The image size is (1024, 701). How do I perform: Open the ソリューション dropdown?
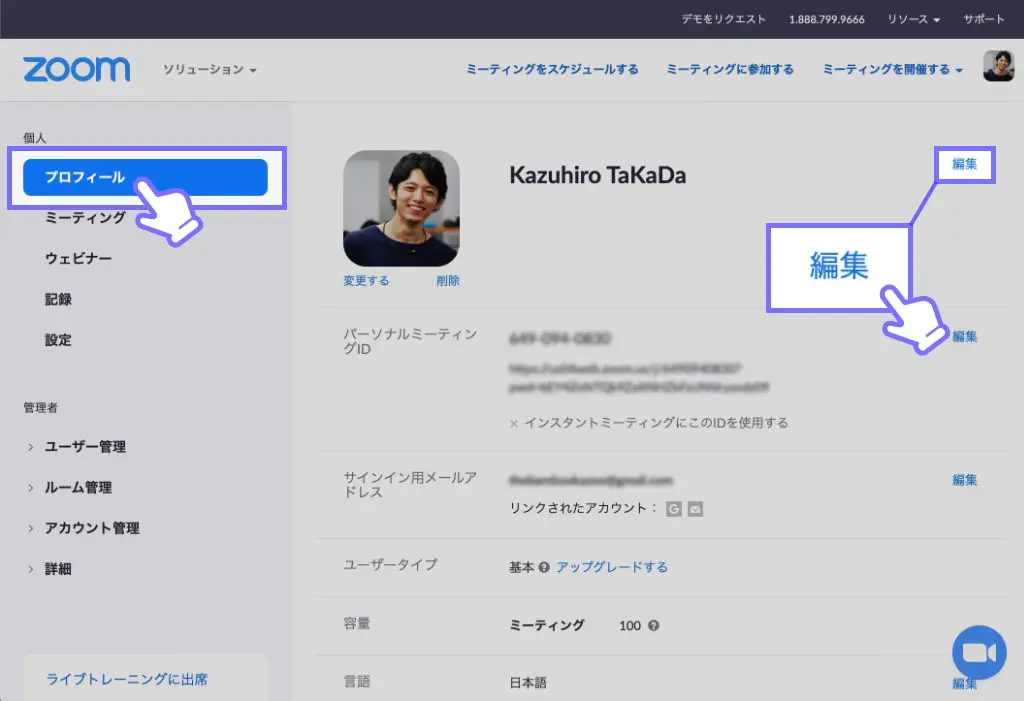point(207,70)
